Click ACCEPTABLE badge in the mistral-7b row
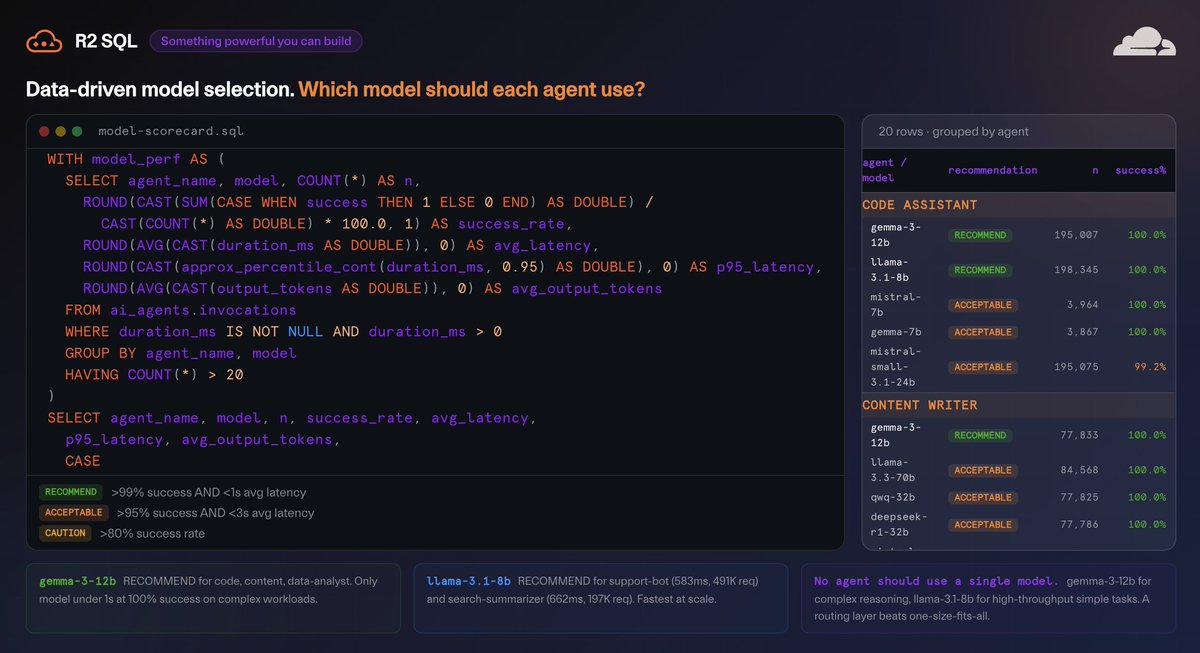 [983, 305]
